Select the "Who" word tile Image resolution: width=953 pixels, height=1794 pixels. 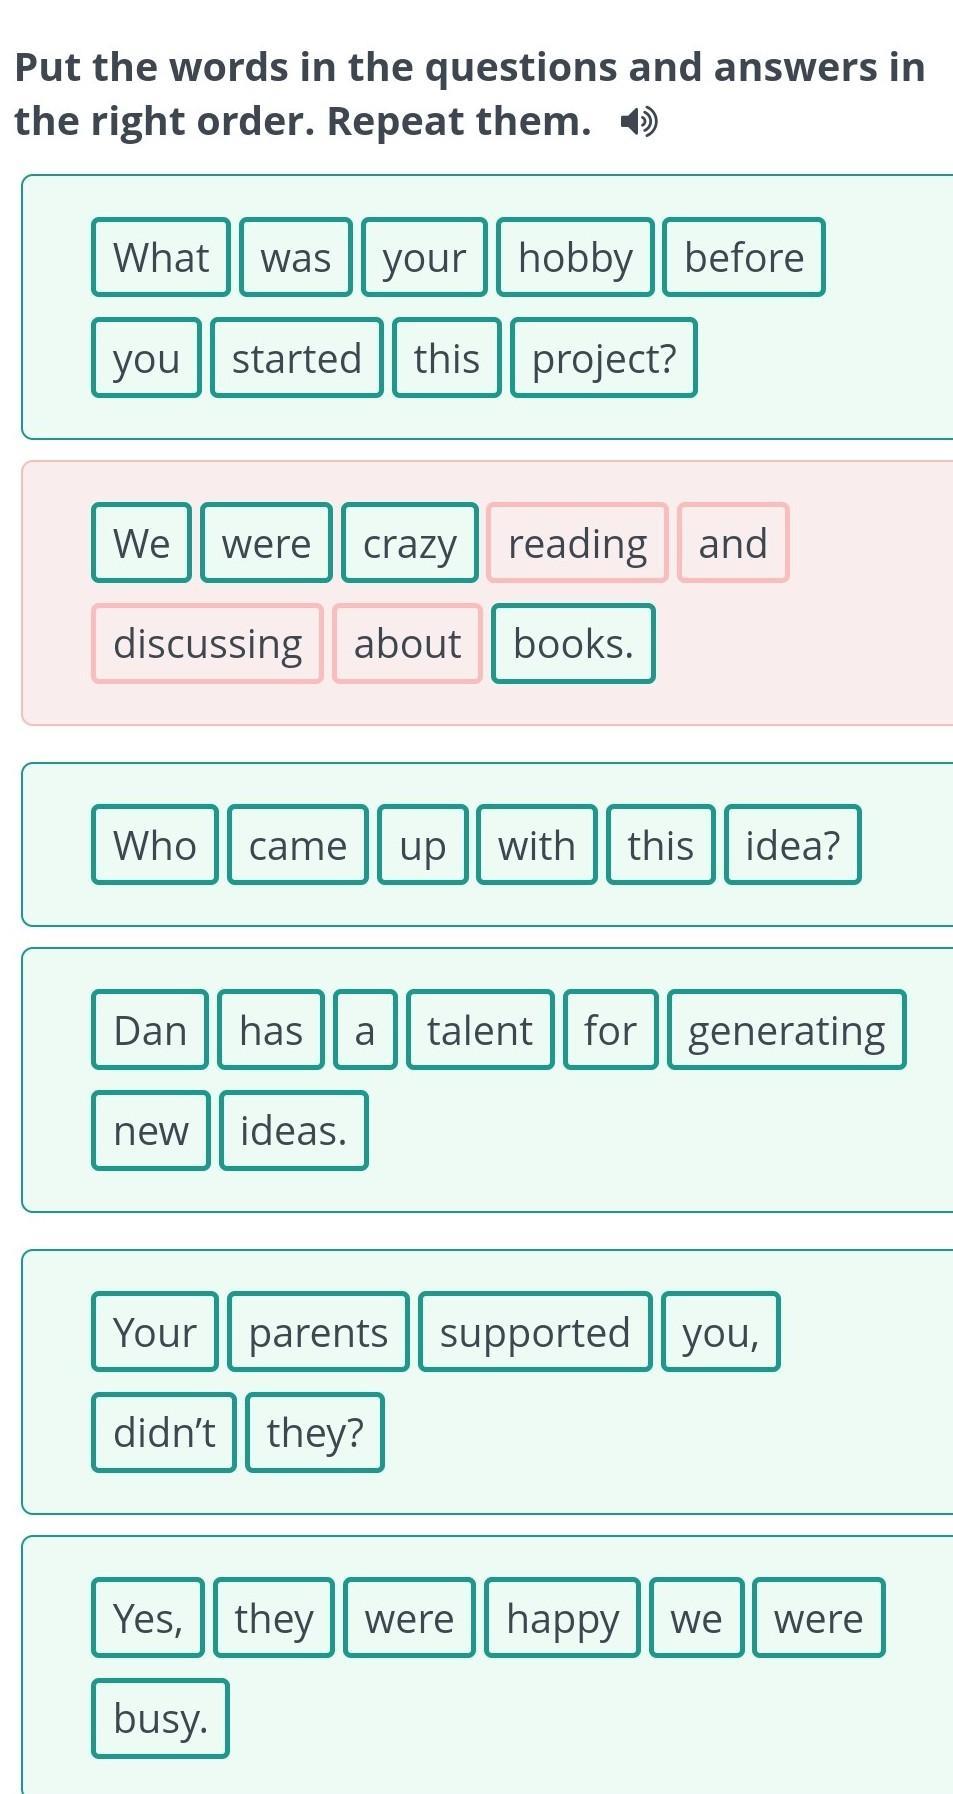coord(154,846)
